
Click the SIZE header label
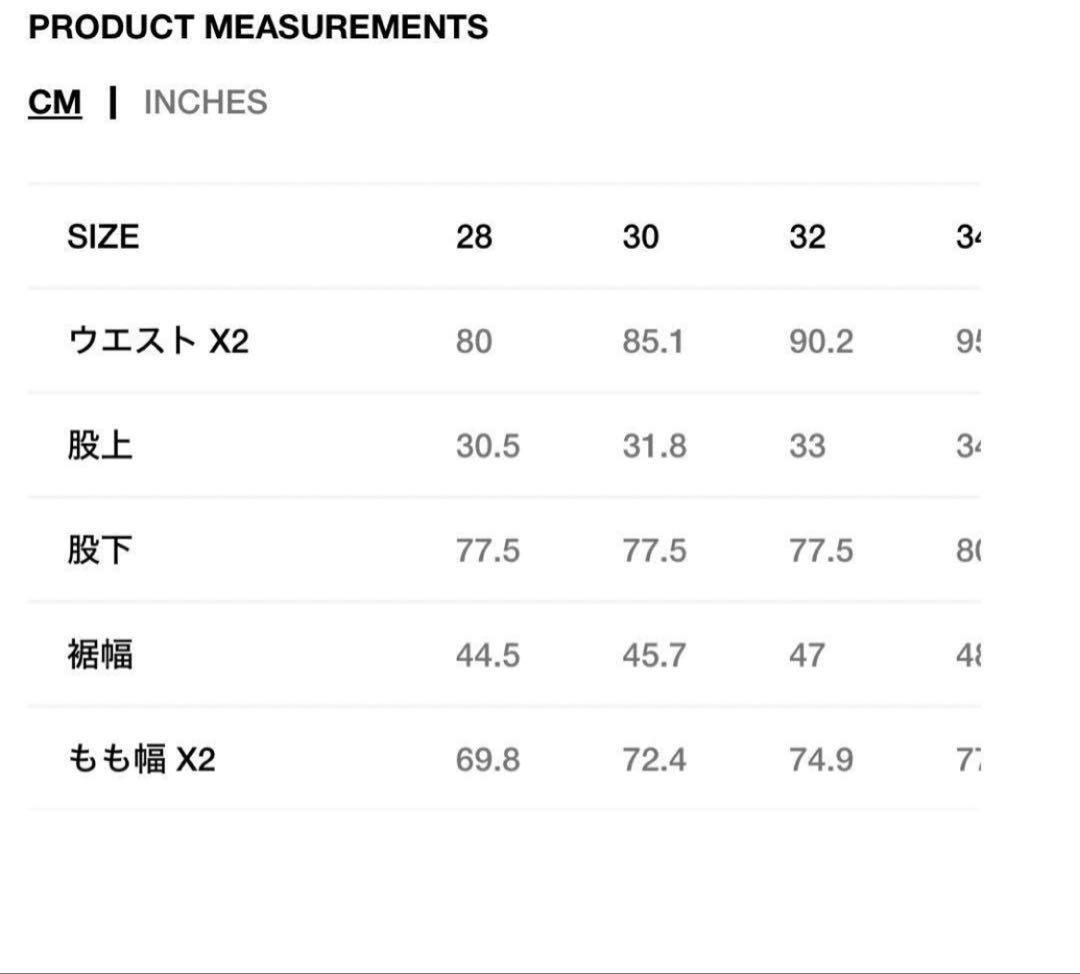point(103,237)
